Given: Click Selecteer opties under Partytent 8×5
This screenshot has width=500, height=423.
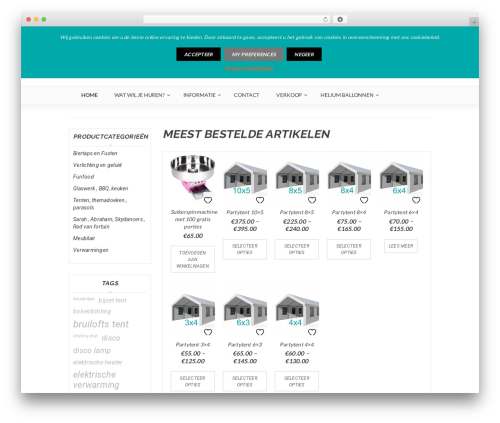Looking at the screenshot, I should coord(297,249).
